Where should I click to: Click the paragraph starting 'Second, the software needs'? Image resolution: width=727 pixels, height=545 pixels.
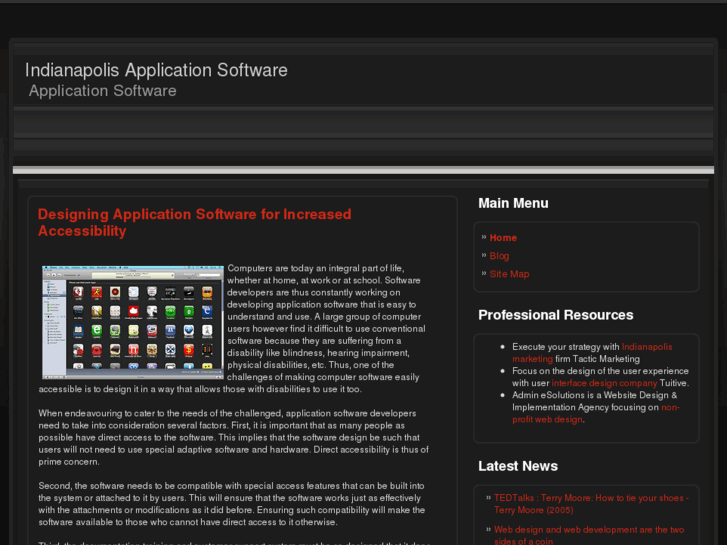pos(232,504)
